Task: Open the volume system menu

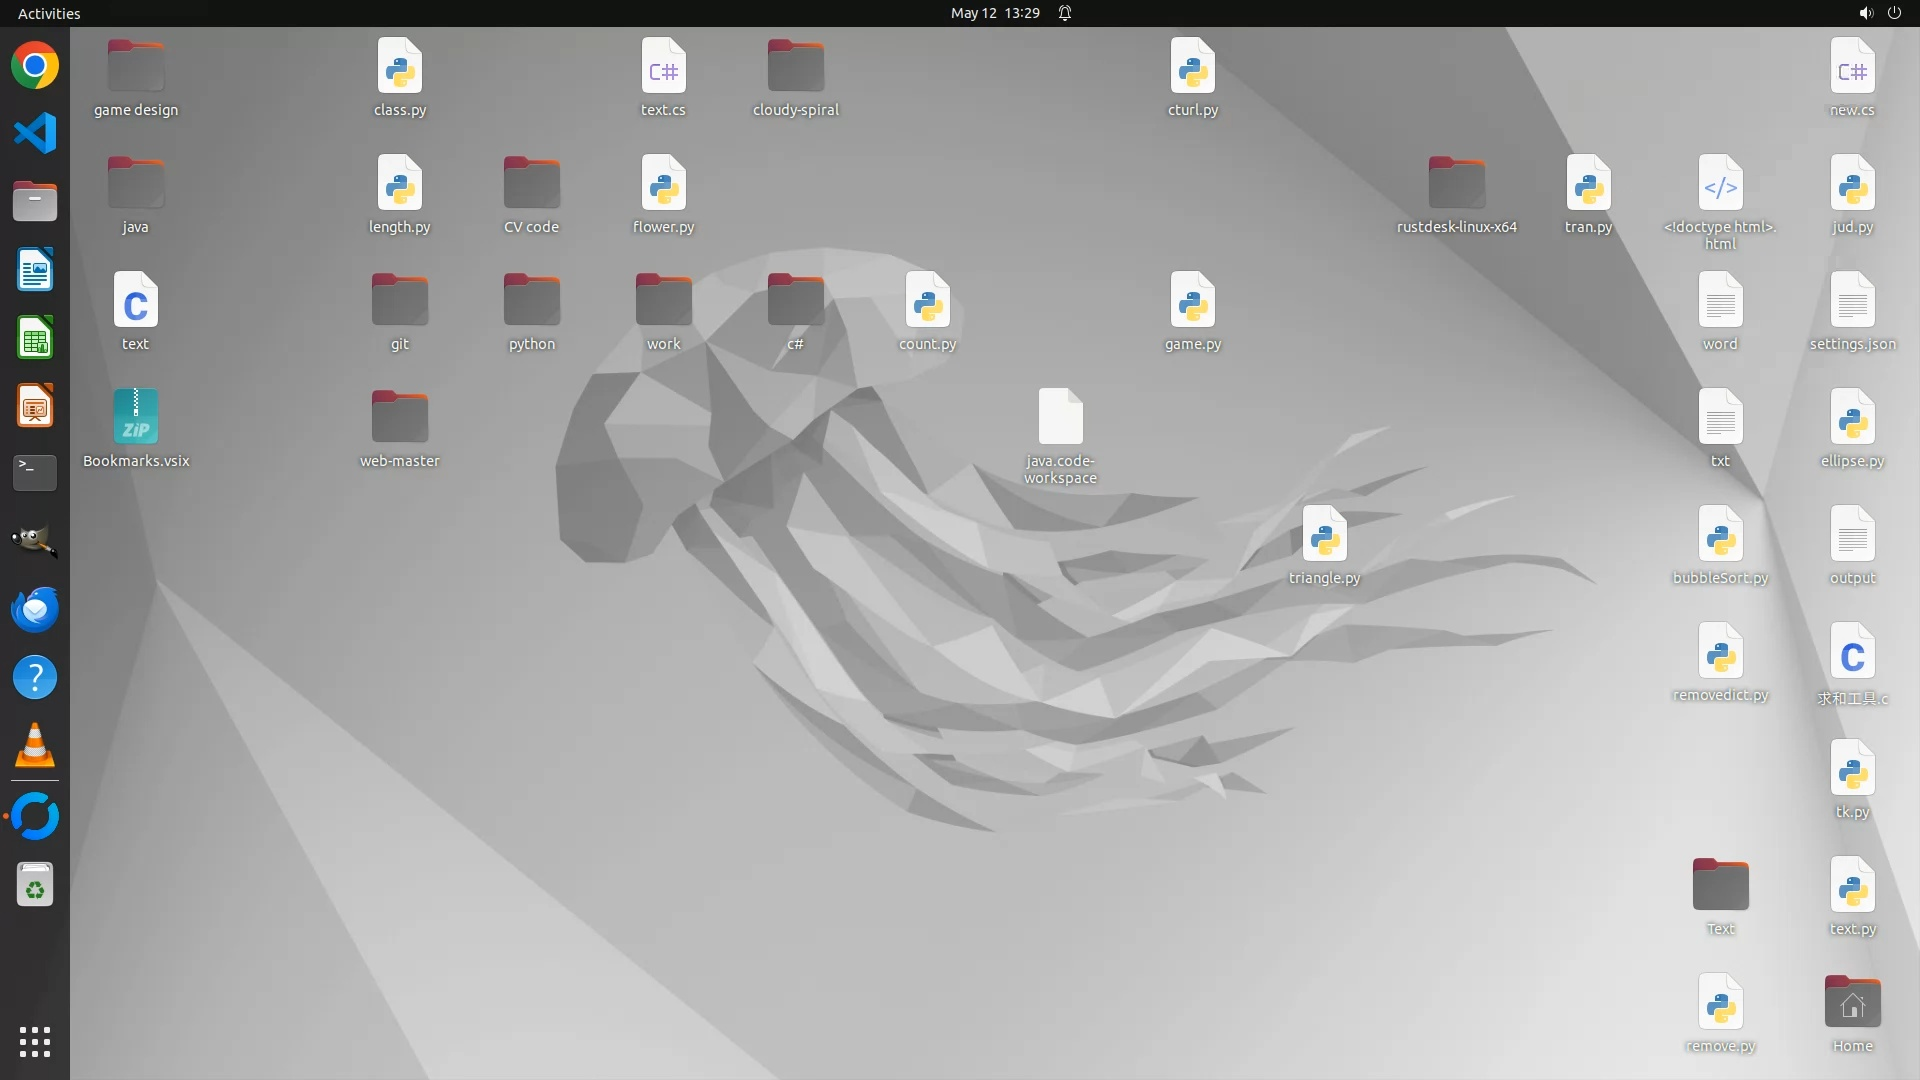Action: (1865, 13)
